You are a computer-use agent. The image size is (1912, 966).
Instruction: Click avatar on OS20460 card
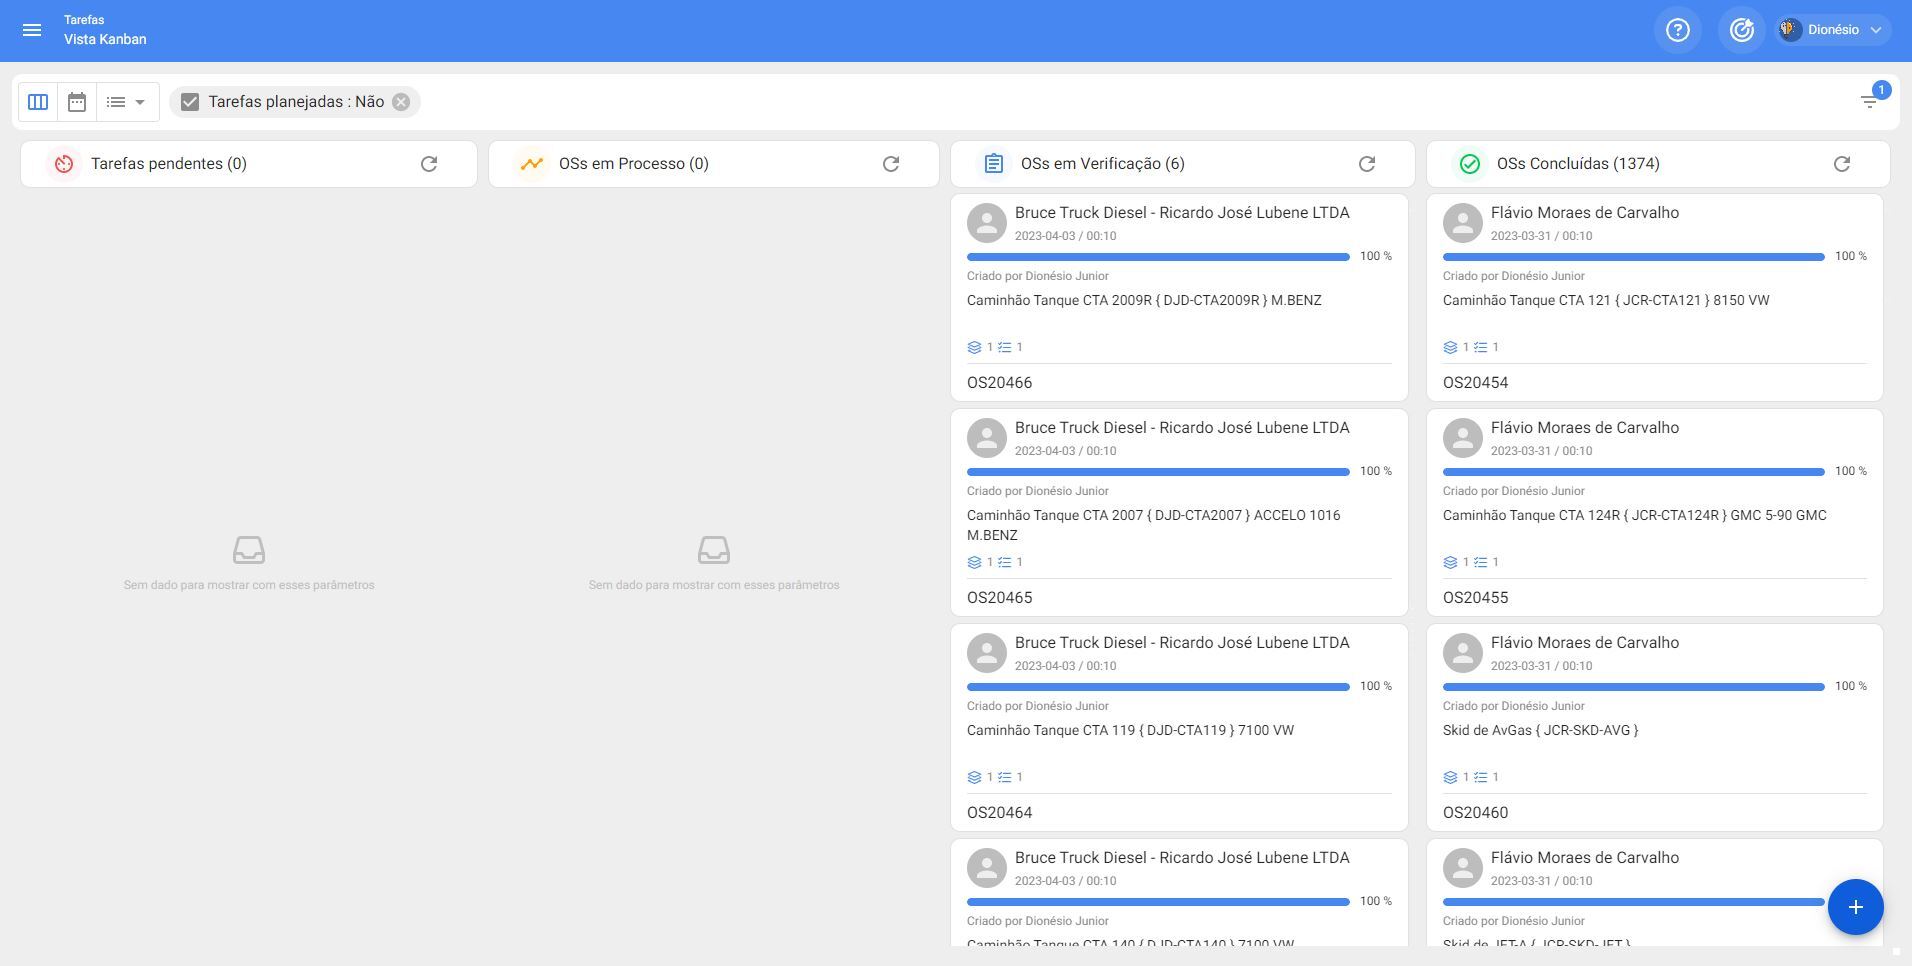coord(1463,653)
